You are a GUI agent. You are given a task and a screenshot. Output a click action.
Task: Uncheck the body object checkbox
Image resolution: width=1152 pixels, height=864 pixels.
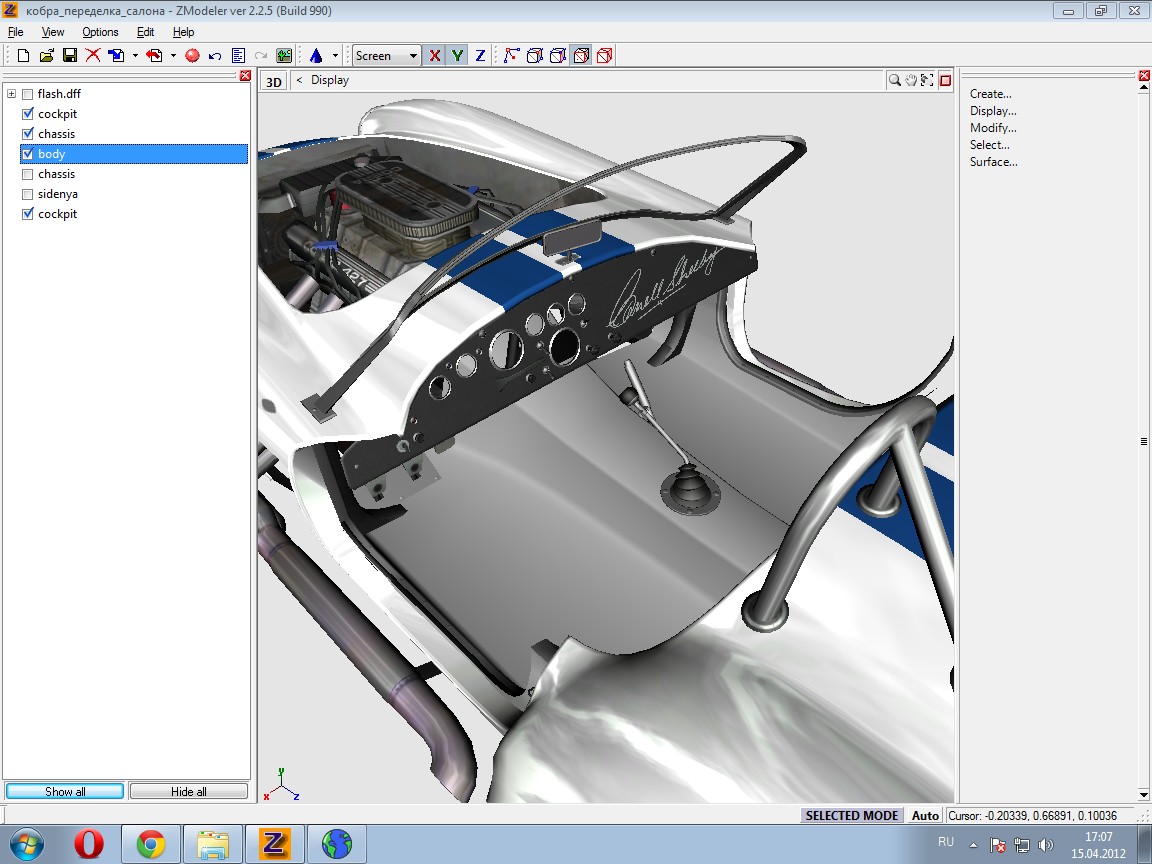28,154
